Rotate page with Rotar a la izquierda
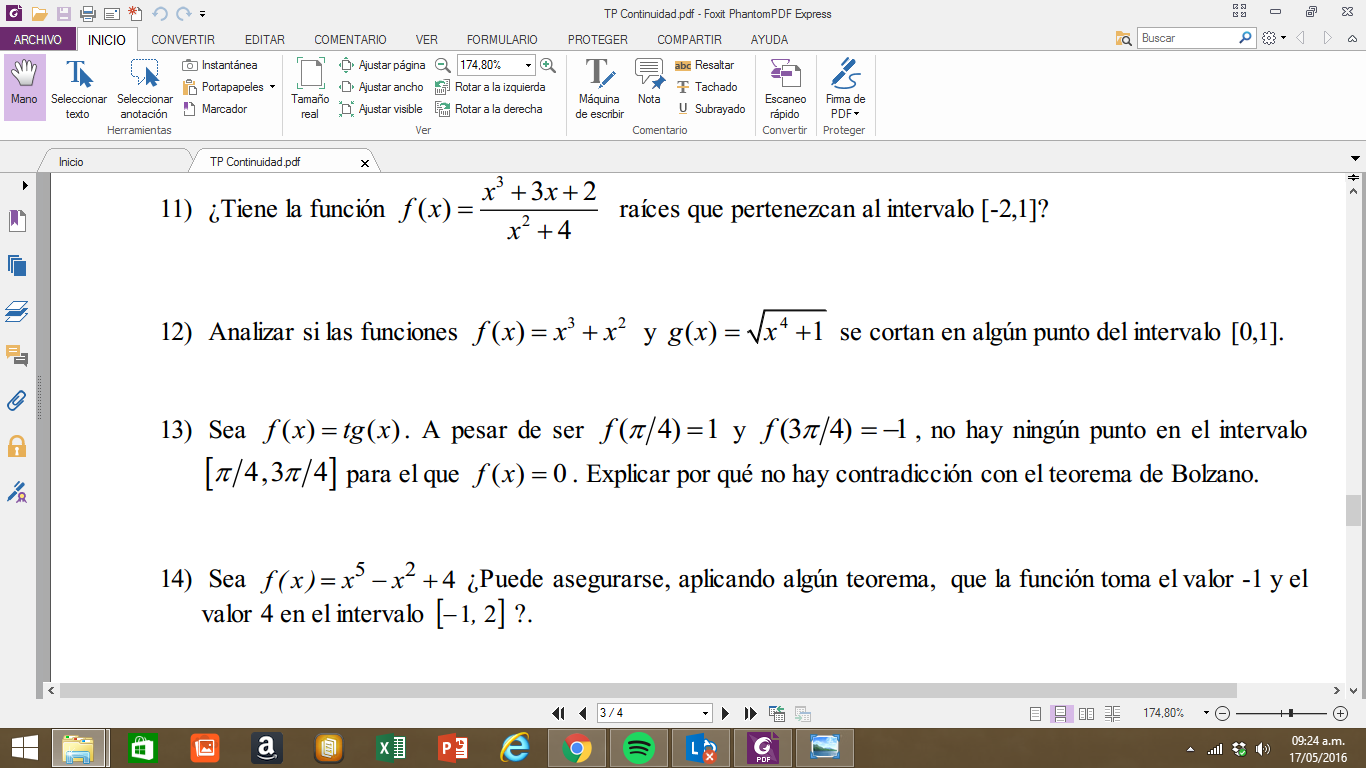 click(490, 87)
